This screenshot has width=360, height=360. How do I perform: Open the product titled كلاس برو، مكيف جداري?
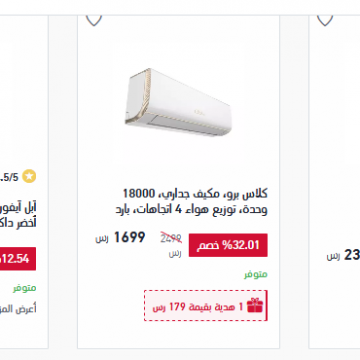click(x=191, y=202)
